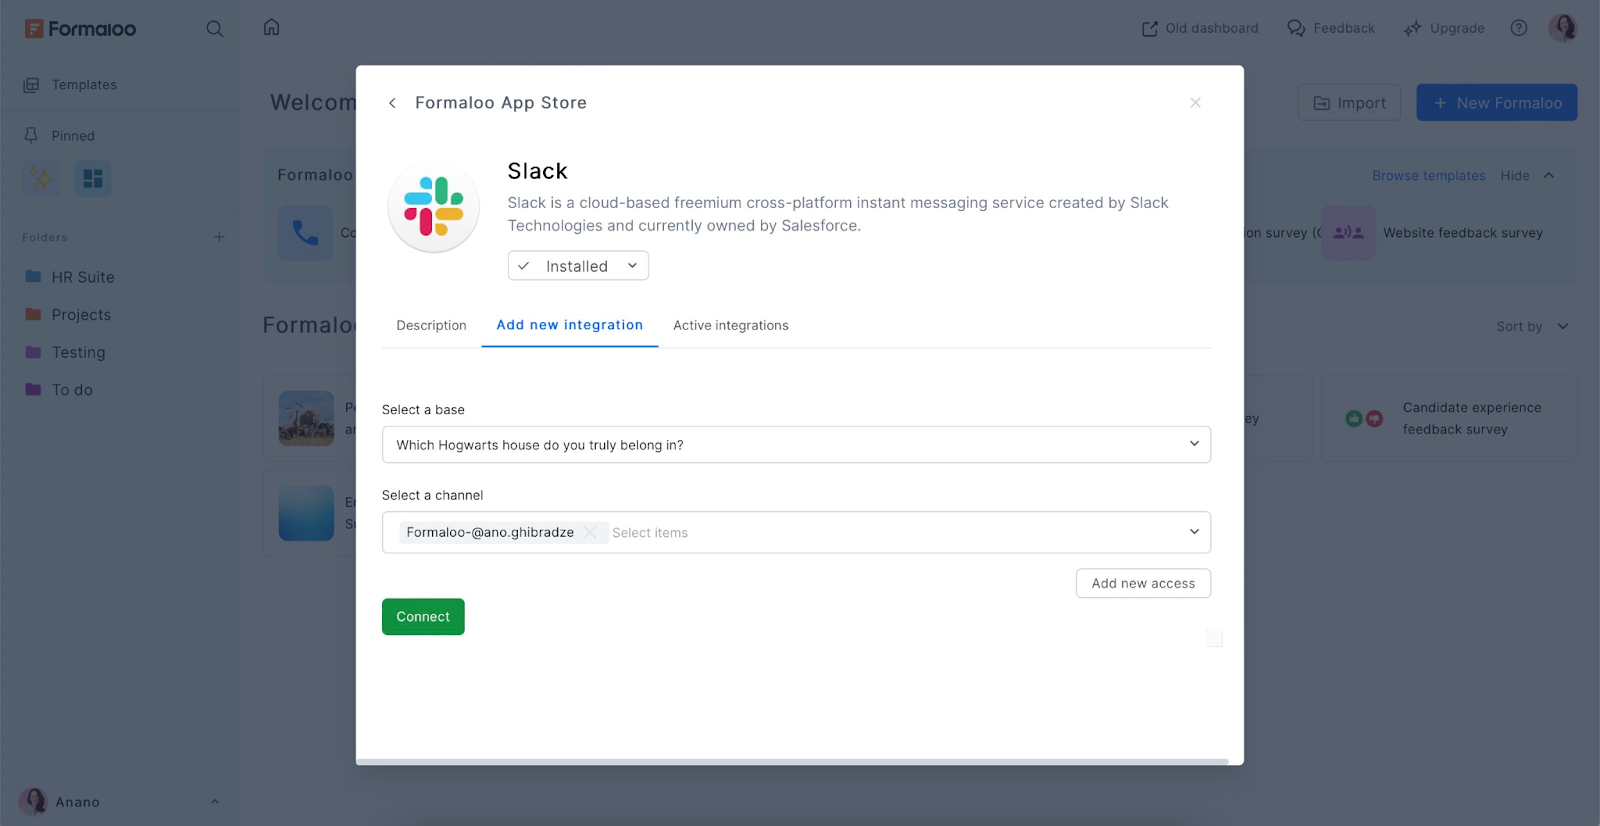Image resolution: width=1600 pixels, height=826 pixels.
Task: Click the Import button
Action: point(1349,103)
